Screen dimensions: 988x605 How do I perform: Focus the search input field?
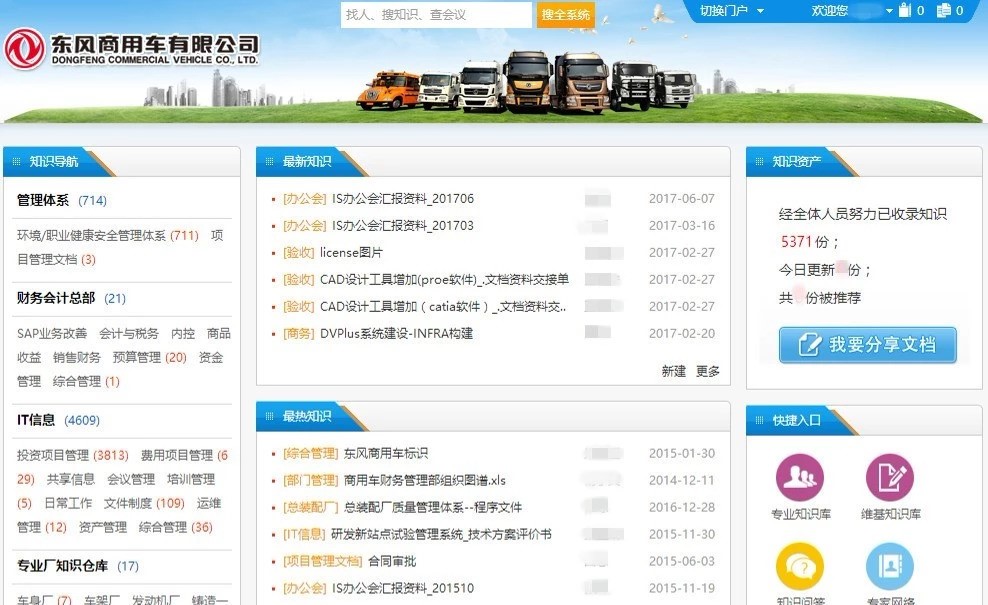coord(436,15)
